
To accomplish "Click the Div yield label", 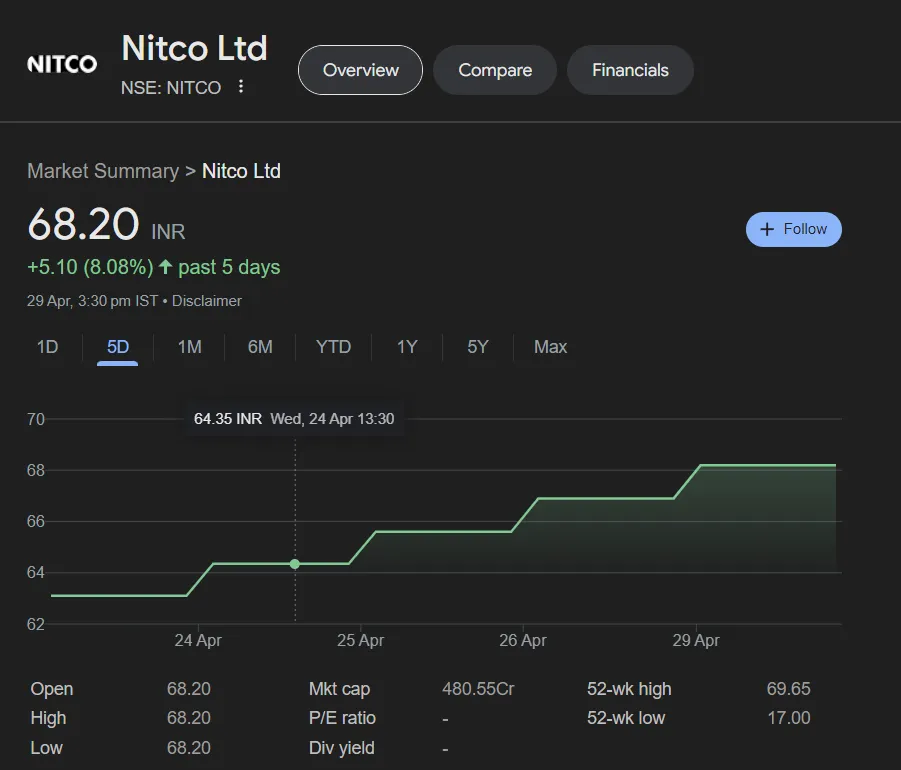I will point(341,748).
